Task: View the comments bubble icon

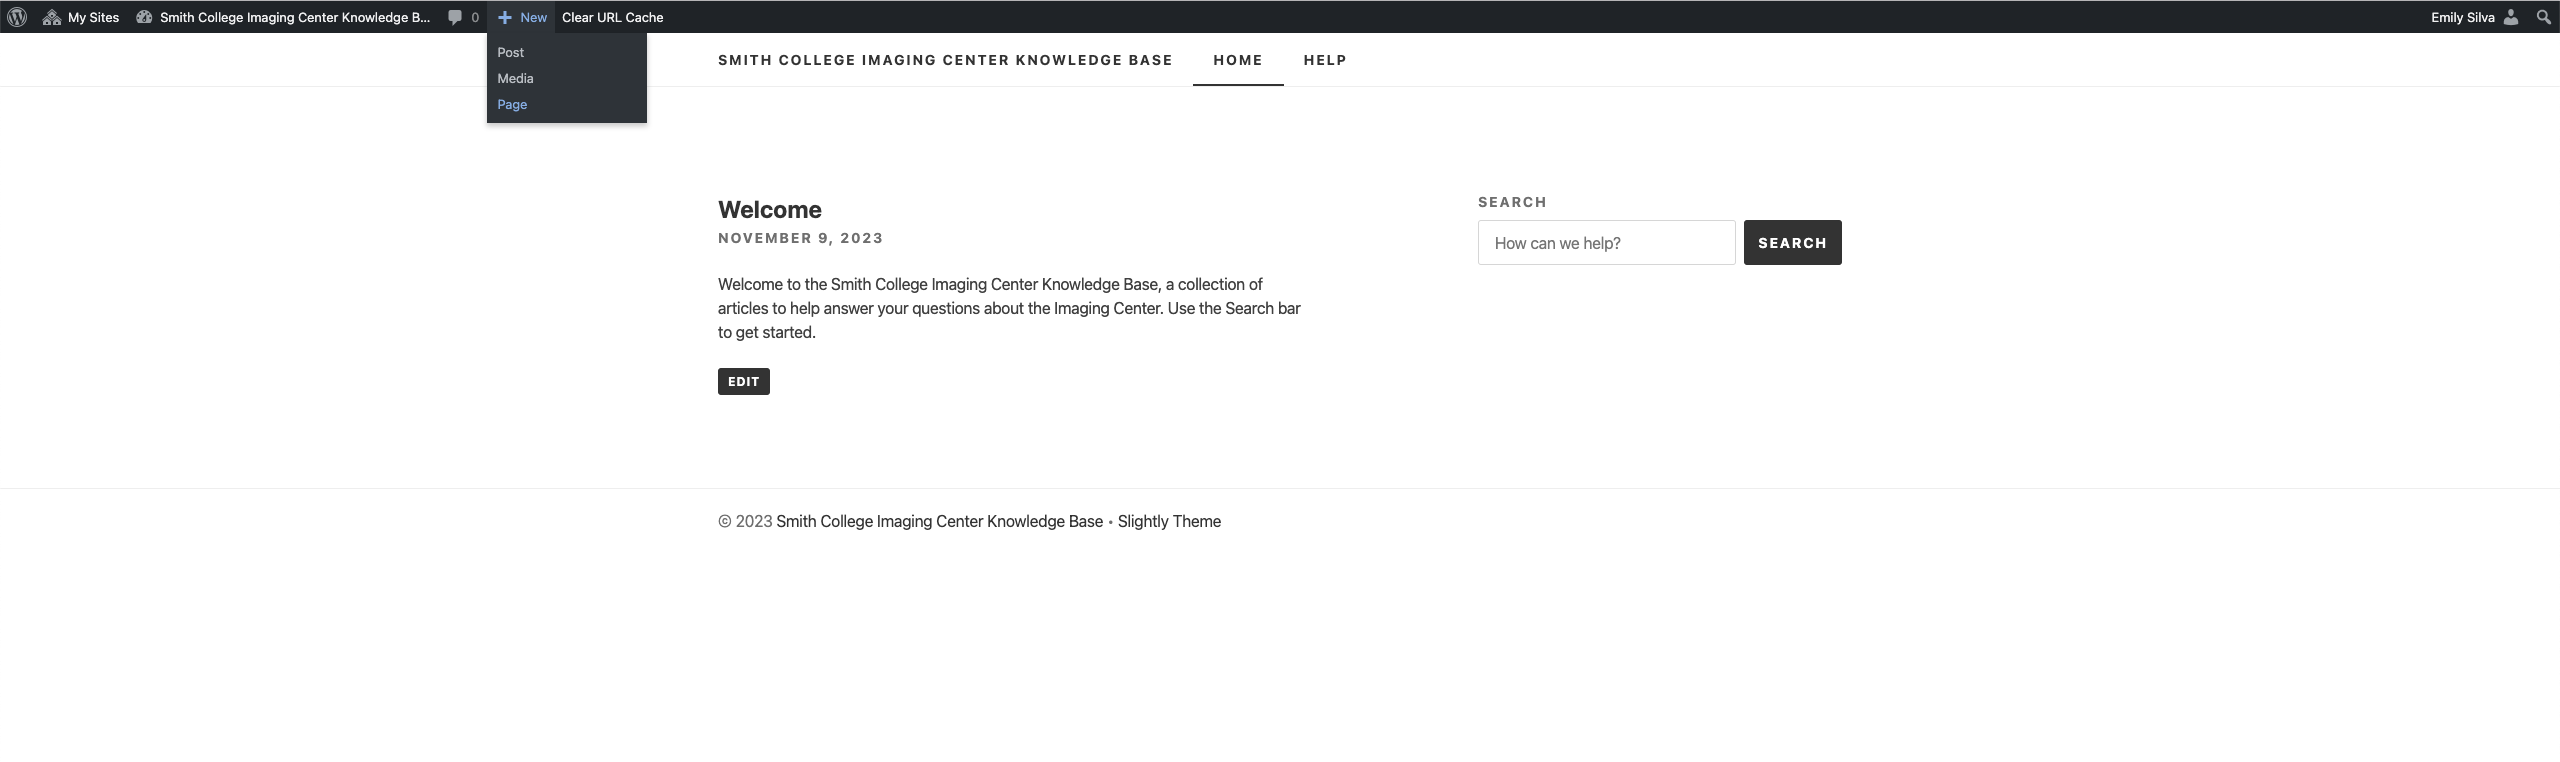Action: tap(455, 17)
